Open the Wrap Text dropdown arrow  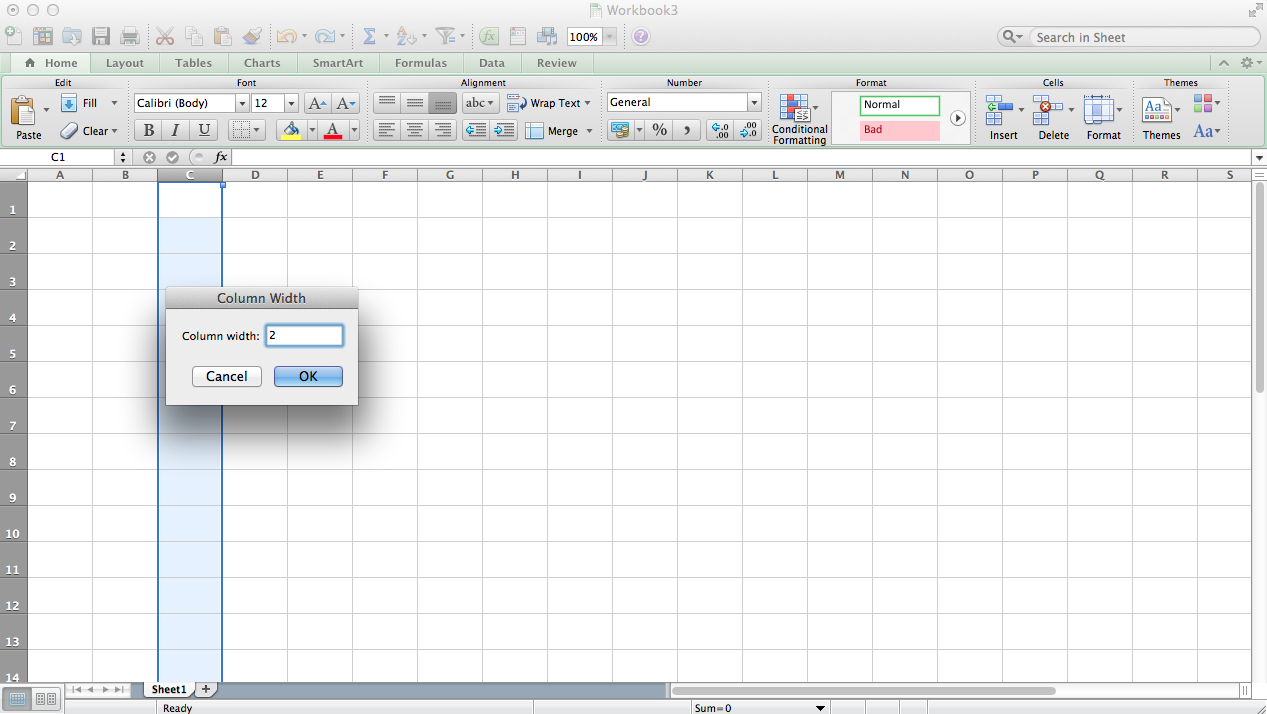click(x=587, y=103)
